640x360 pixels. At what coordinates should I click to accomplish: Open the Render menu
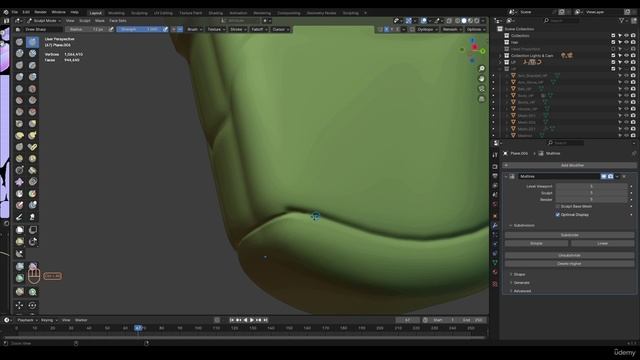40,12
